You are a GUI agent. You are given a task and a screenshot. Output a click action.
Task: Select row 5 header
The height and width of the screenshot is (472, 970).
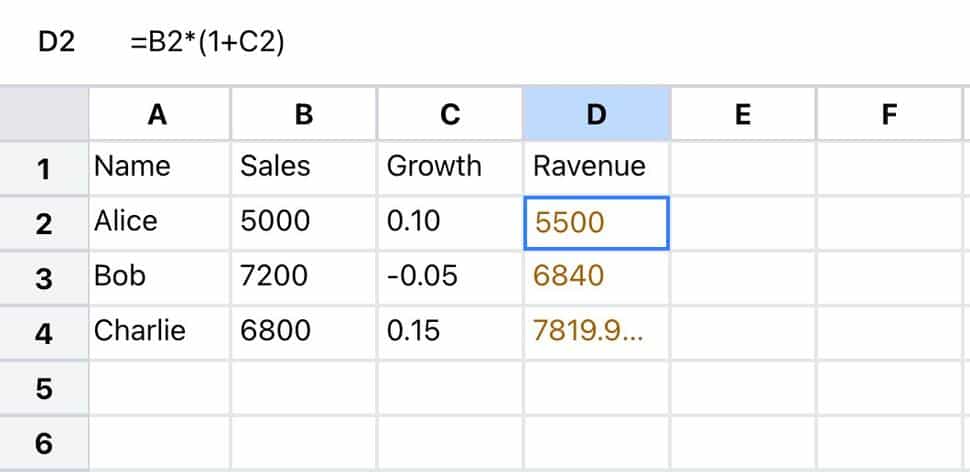(x=44, y=387)
